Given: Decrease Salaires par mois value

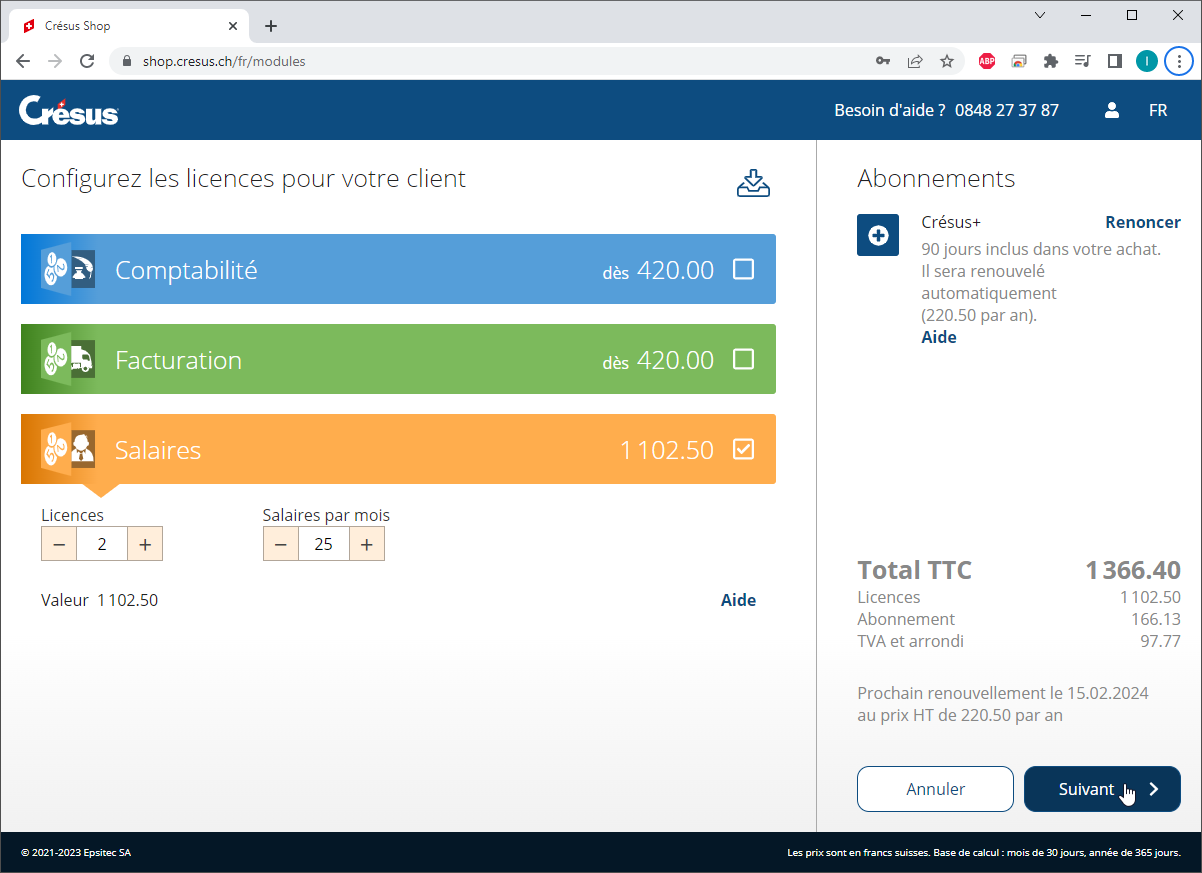Looking at the screenshot, I should (x=281, y=544).
